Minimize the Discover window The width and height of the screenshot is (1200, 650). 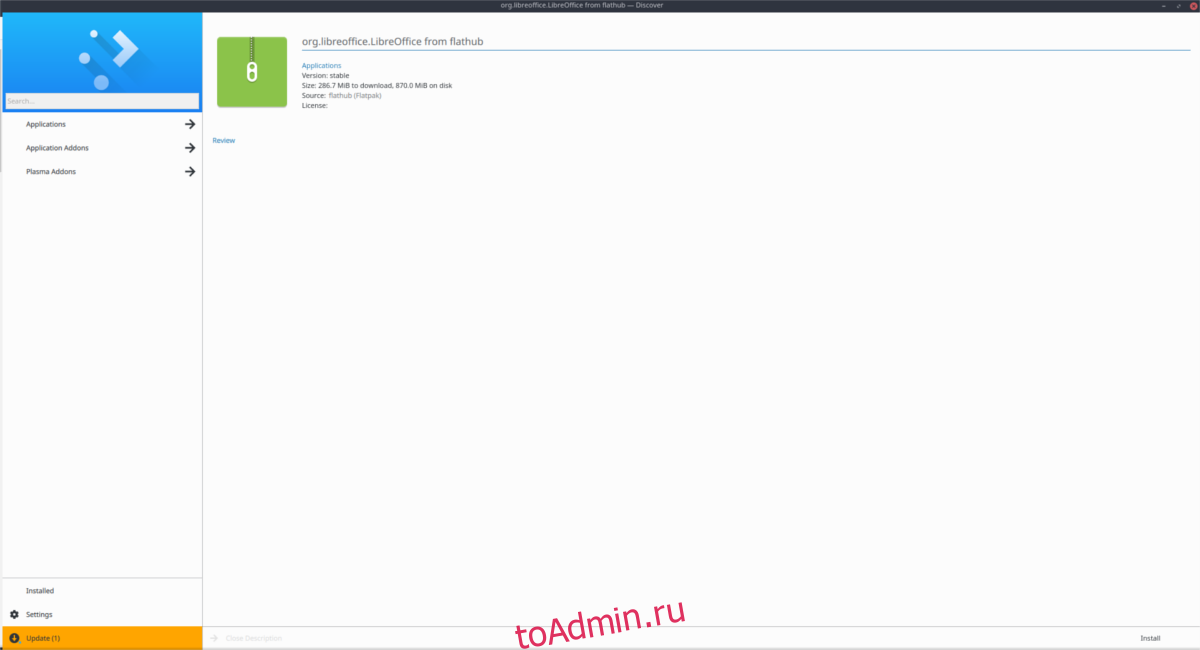pos(1165,5)
